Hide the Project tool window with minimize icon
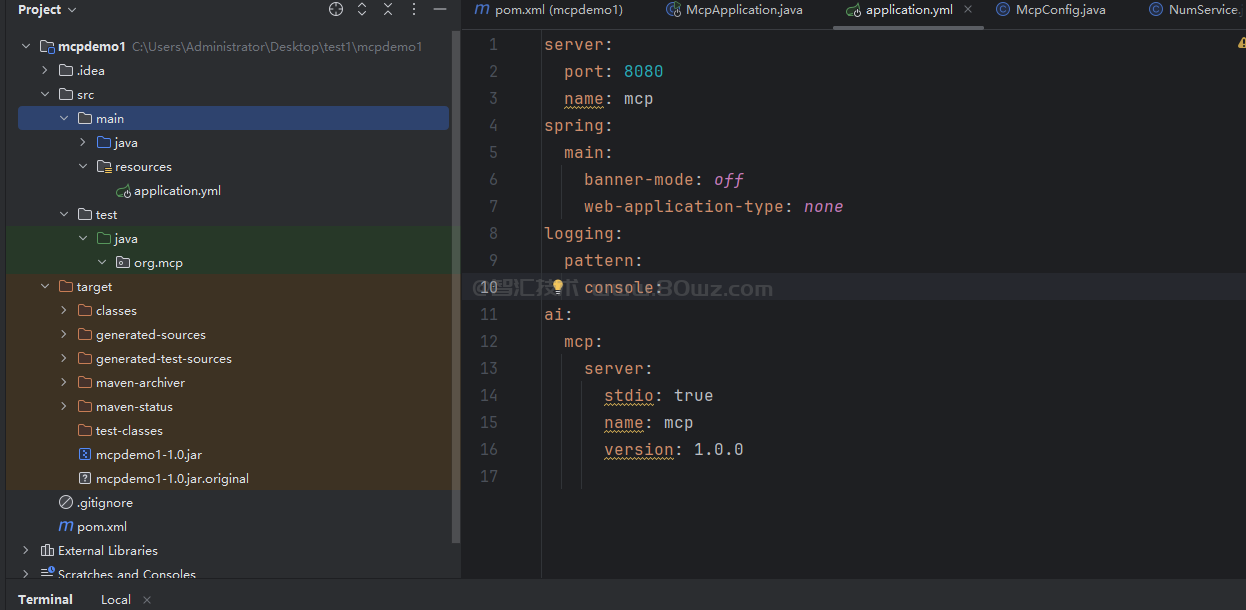Viewport: 1246px width, 610px height. [440, 9]
